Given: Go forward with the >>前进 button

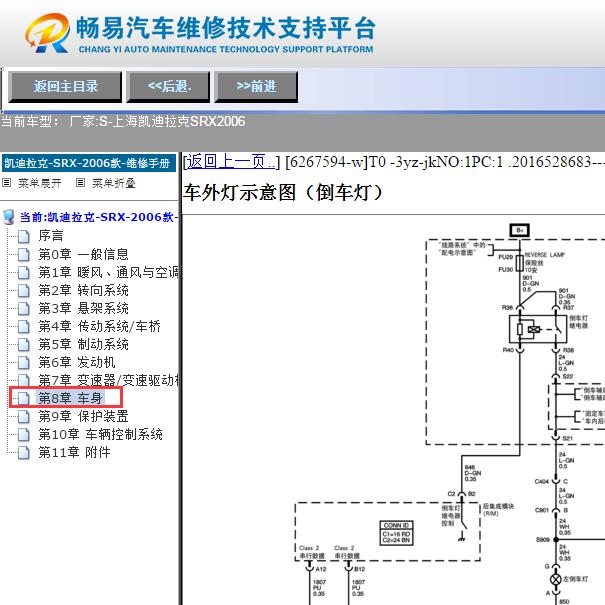Looking at the screenshot, I should (x=256, y=86).
